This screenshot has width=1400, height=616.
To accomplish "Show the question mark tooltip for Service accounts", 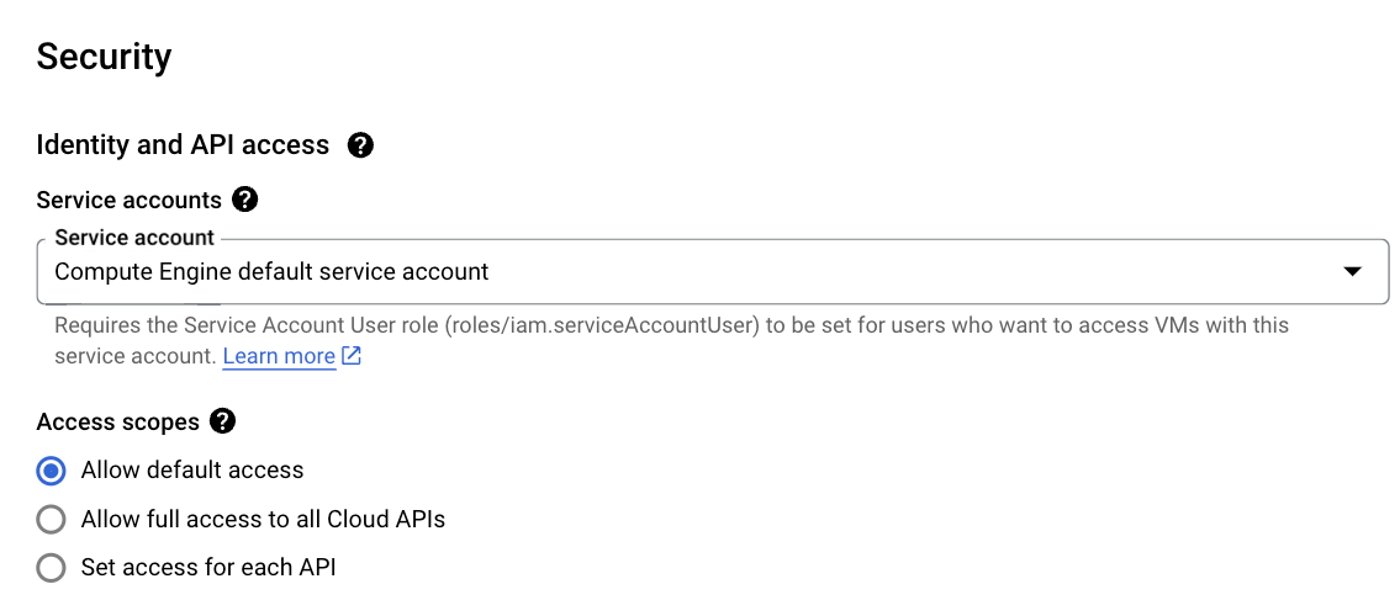I will tap(246, 199).
